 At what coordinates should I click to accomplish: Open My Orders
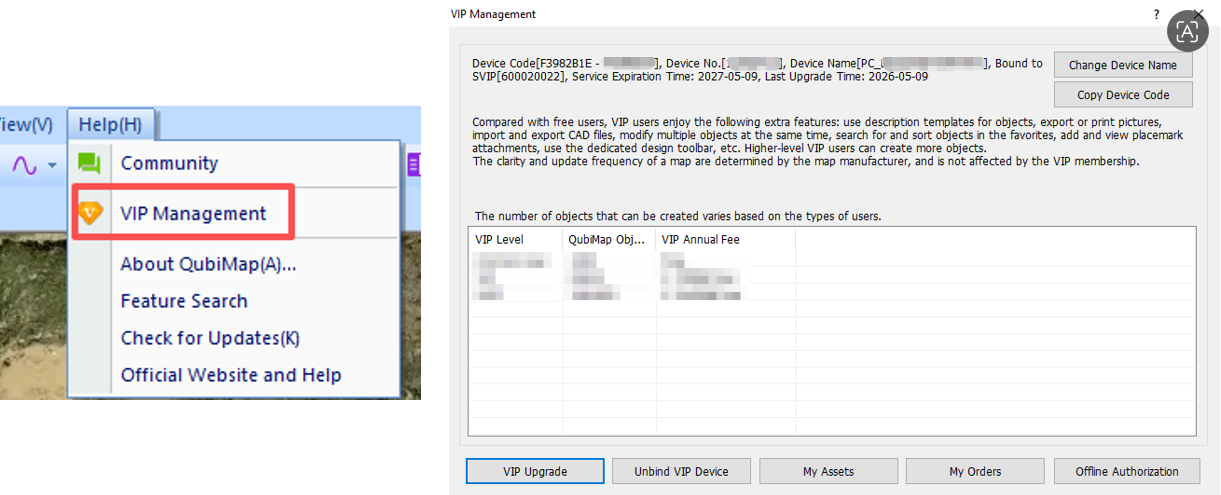point(975,471)
